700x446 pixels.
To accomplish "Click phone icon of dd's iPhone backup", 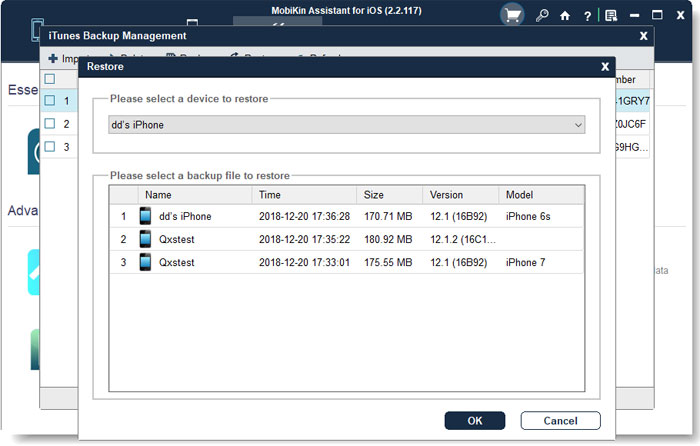I will point(145,216).
